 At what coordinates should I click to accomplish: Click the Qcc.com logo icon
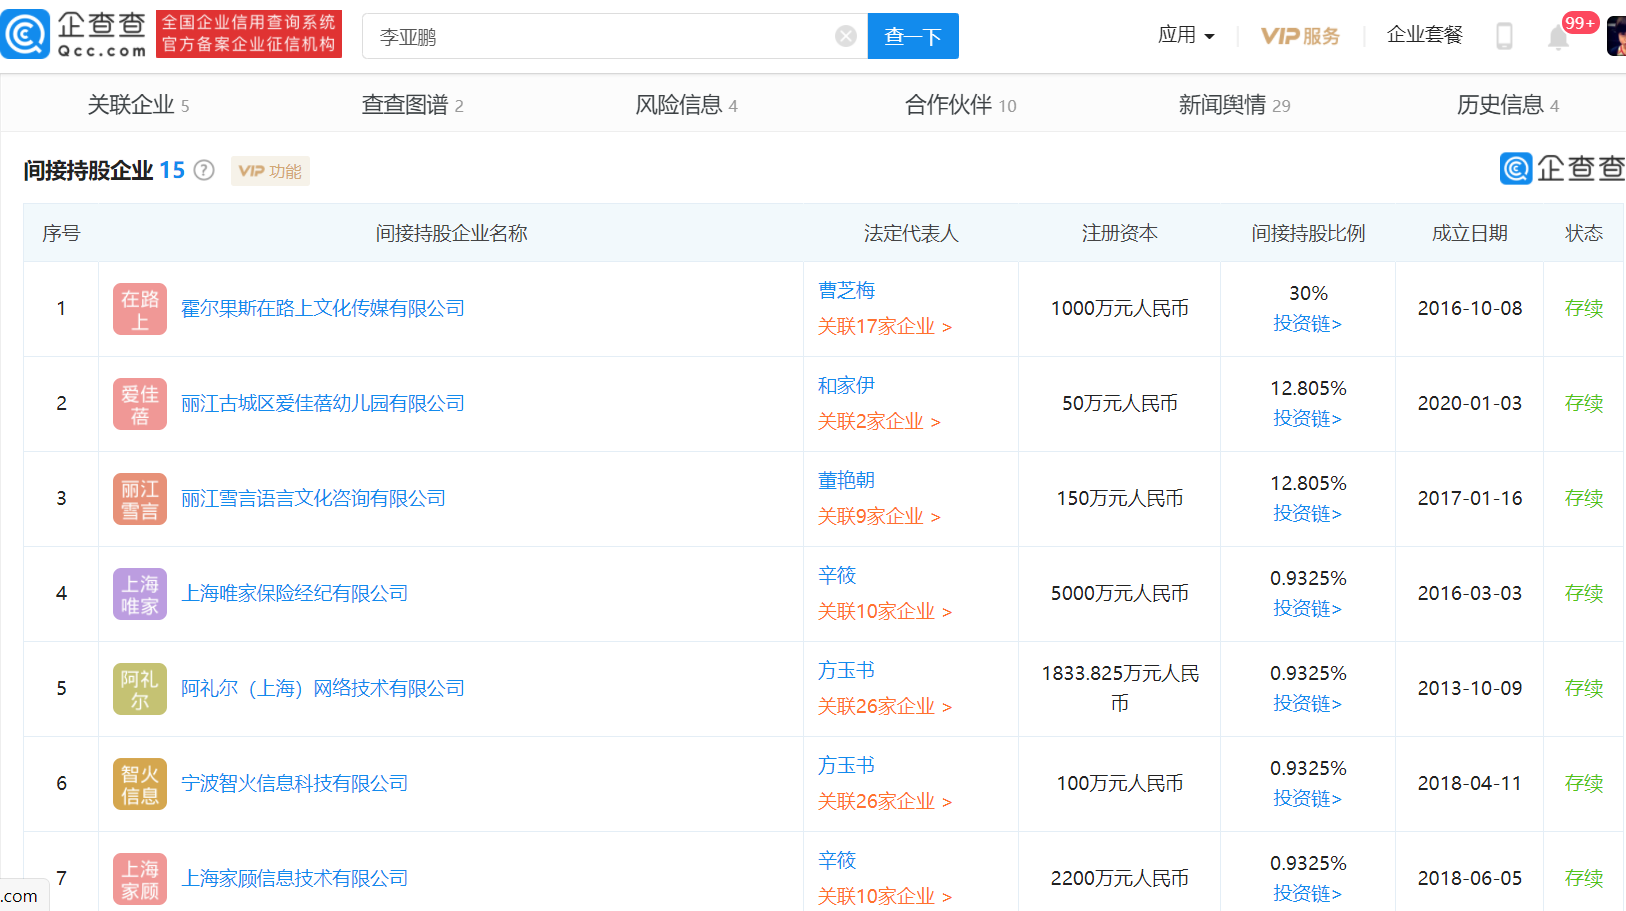click(26, 35)
